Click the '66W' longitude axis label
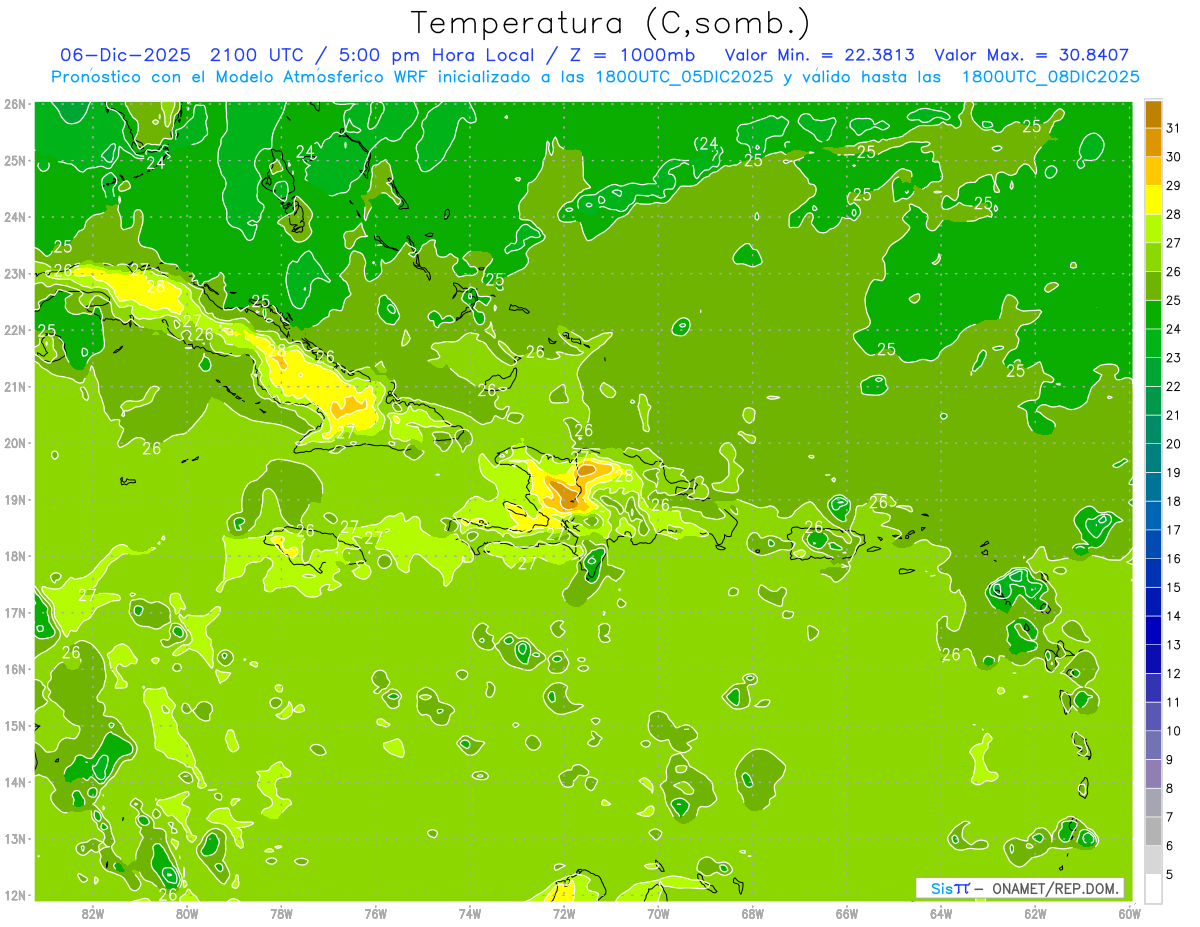Viewport: 1200px width, 927px height. click(x=847, y=913)
